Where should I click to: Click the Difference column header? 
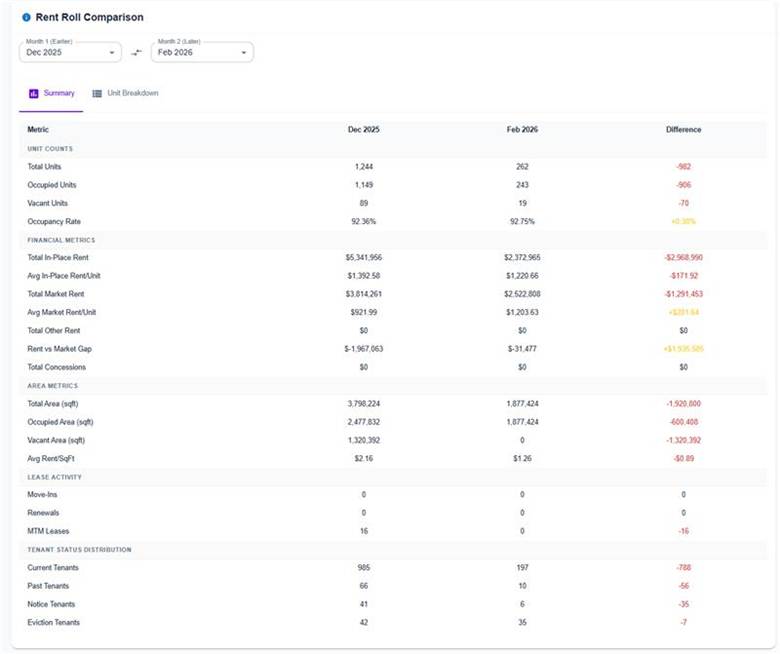coord(683,130)
